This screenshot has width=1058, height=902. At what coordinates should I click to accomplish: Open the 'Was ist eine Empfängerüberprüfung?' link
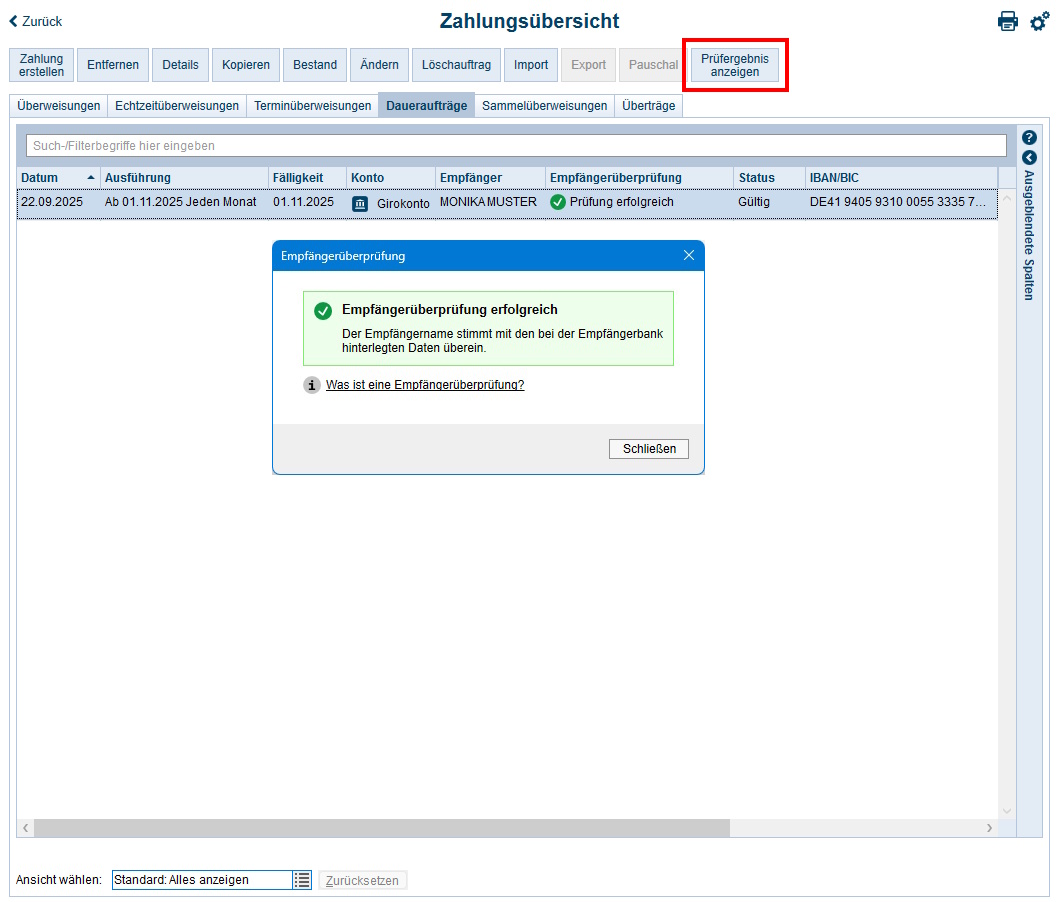(424, 385)
